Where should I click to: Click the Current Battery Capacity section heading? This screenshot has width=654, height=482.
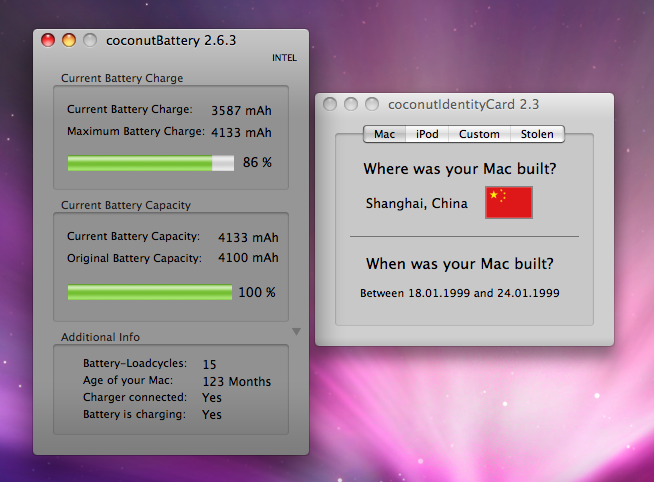(126, 205)
